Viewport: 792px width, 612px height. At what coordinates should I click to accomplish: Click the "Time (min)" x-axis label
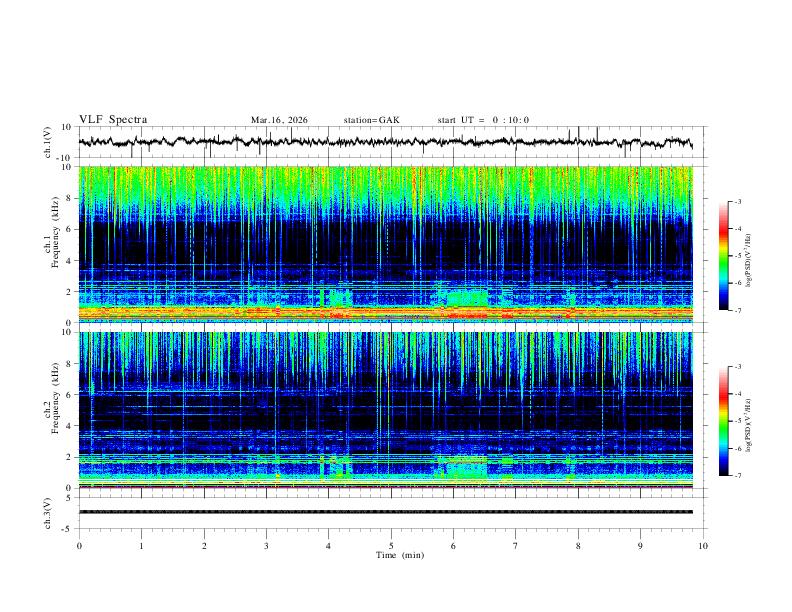point(400,555)
